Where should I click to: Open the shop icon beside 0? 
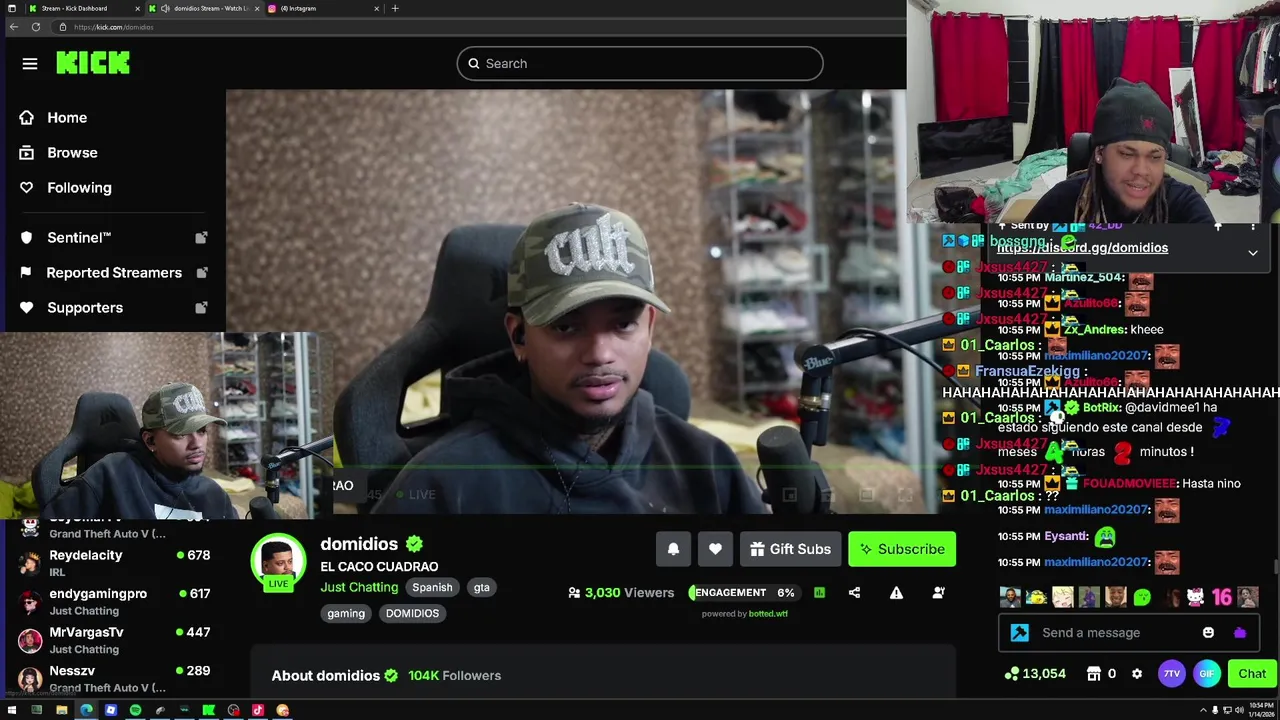(x=1094, y=674)
